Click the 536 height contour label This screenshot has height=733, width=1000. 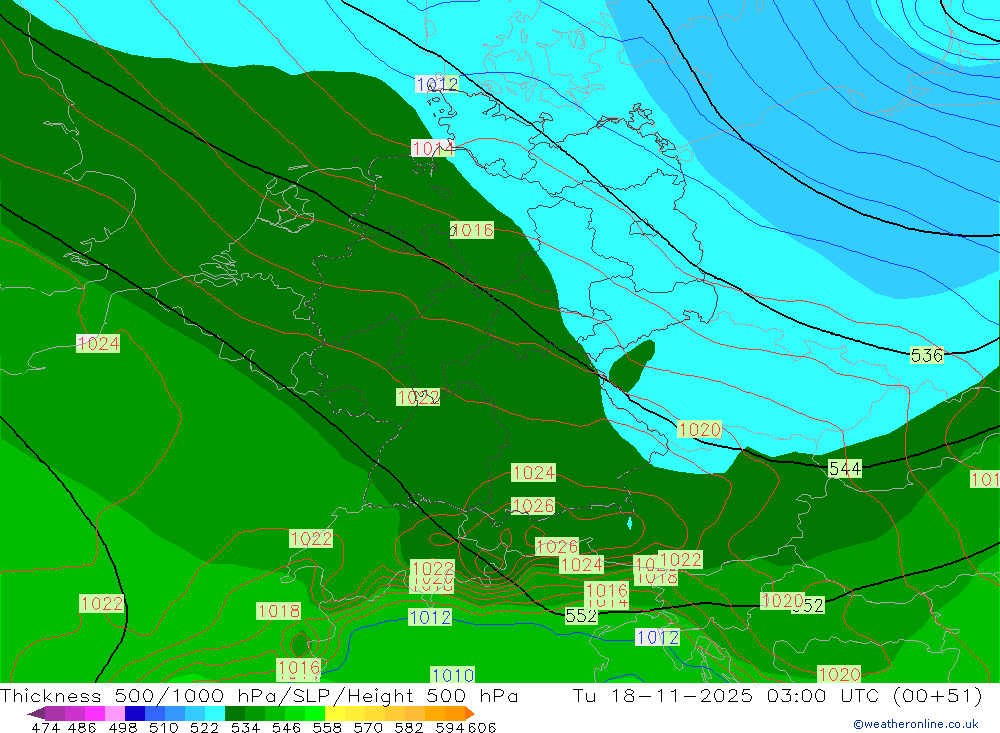[x=927, y=355]
